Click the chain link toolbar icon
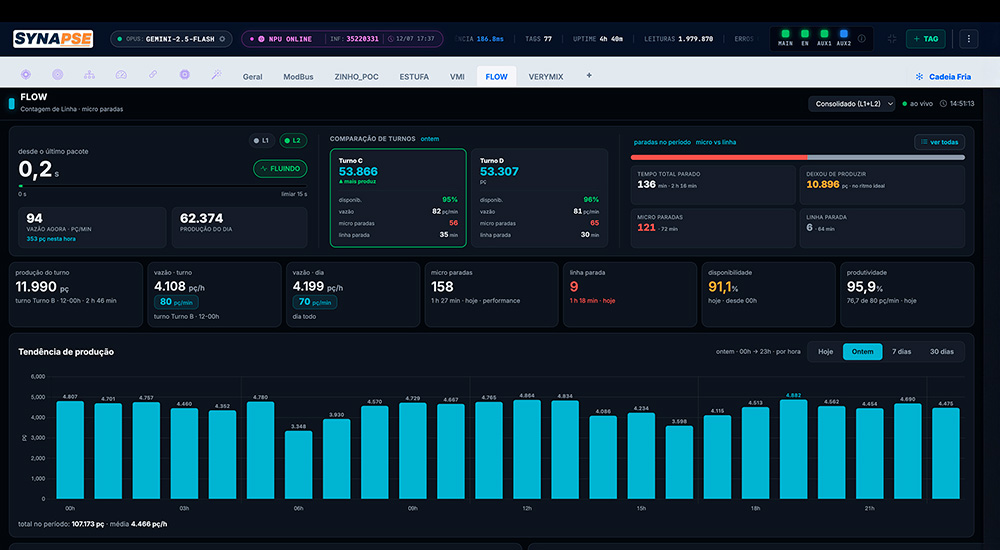This screenshot has width=1000, height=550. click(x=153, y=75)
